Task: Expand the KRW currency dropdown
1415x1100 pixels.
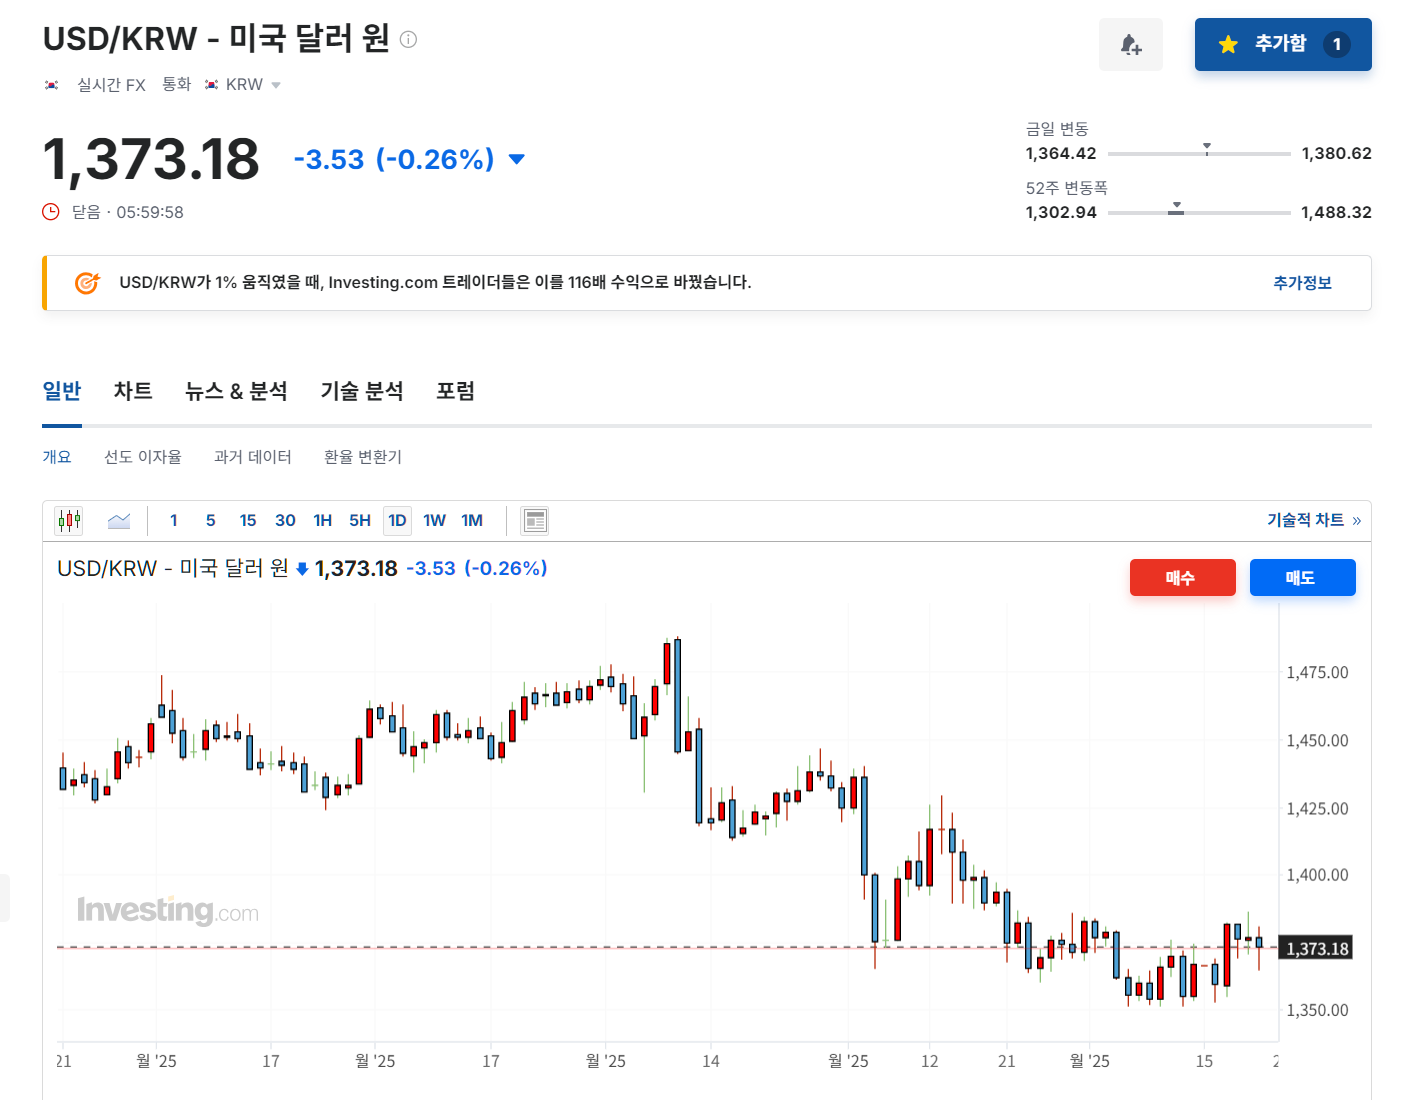Action: coord(276,85)
